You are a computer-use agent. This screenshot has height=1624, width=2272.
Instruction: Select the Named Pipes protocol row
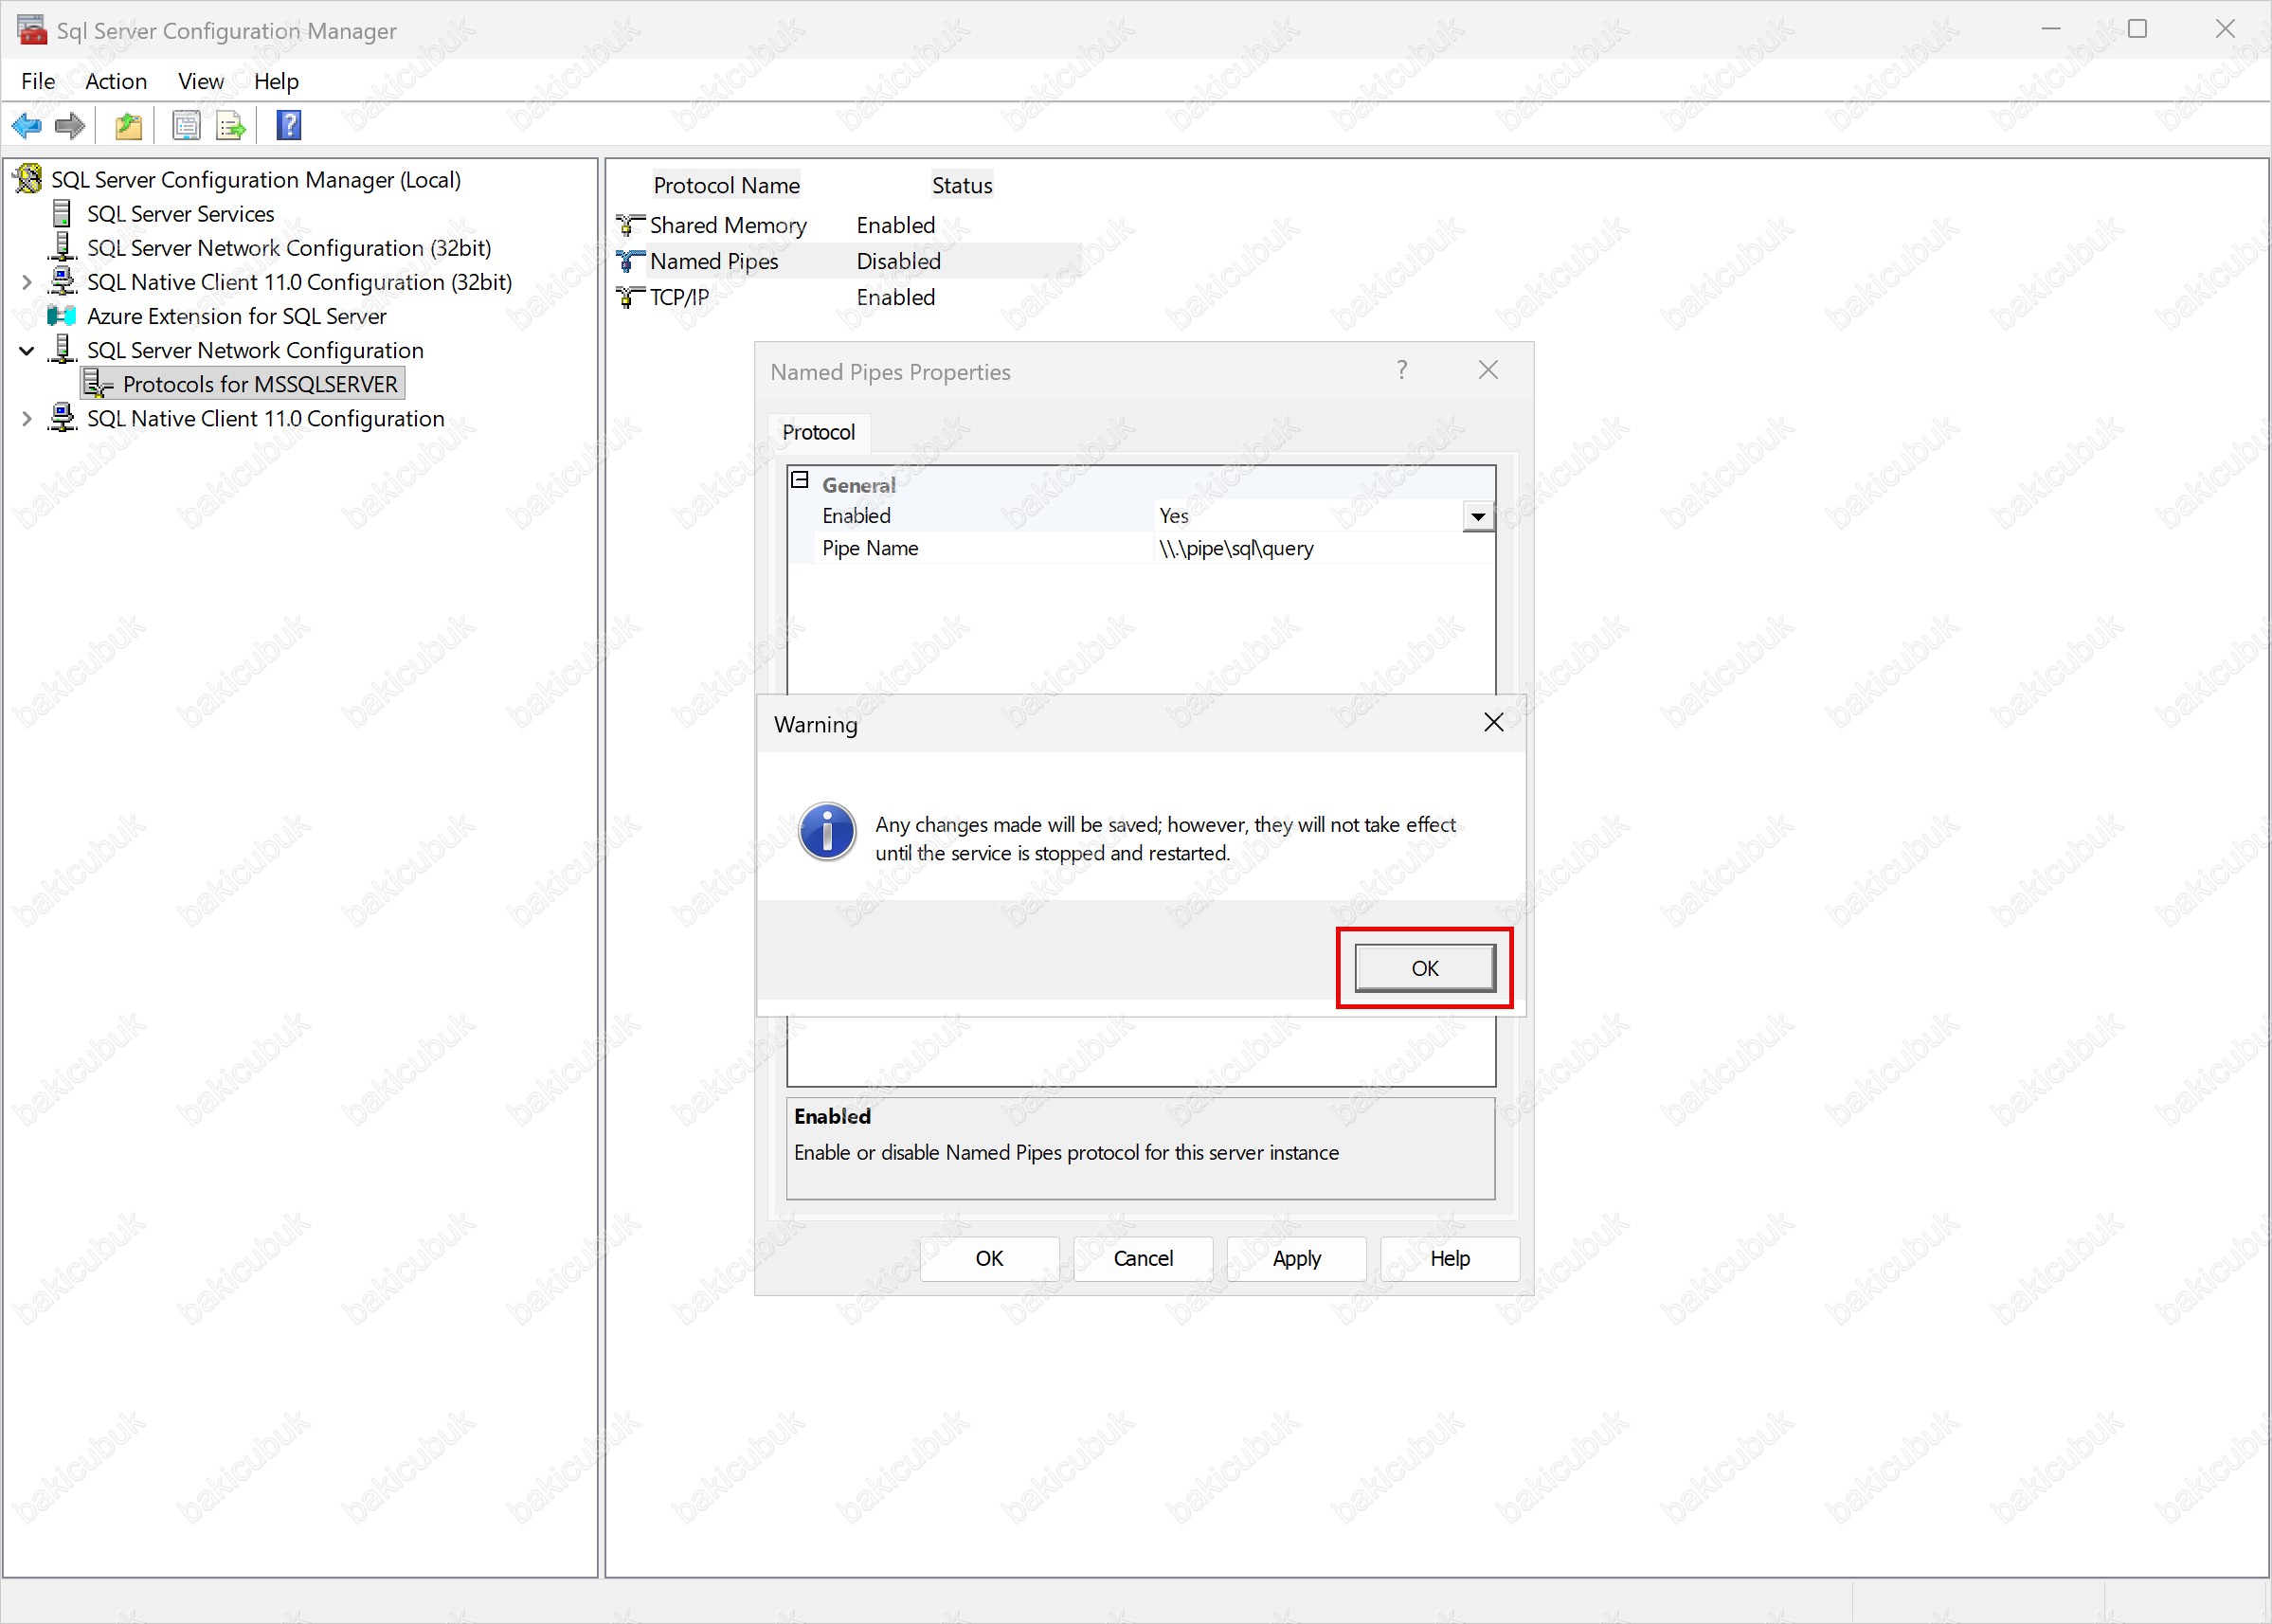(713, 261)
